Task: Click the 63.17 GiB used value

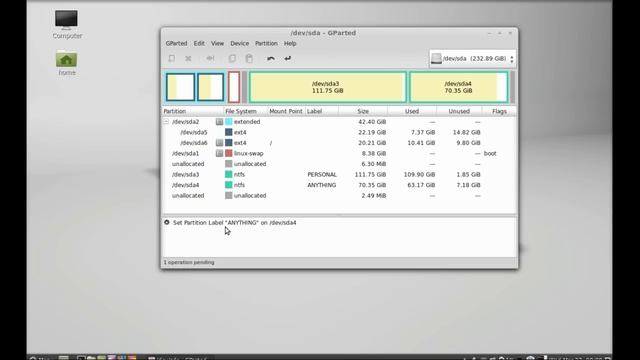Action: tap(421, 185)
